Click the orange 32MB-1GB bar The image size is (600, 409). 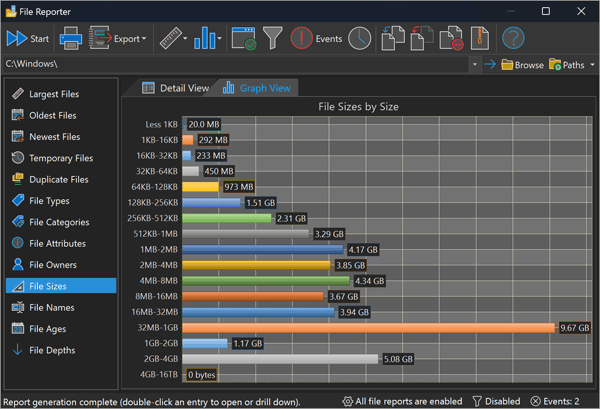[369, 327]
